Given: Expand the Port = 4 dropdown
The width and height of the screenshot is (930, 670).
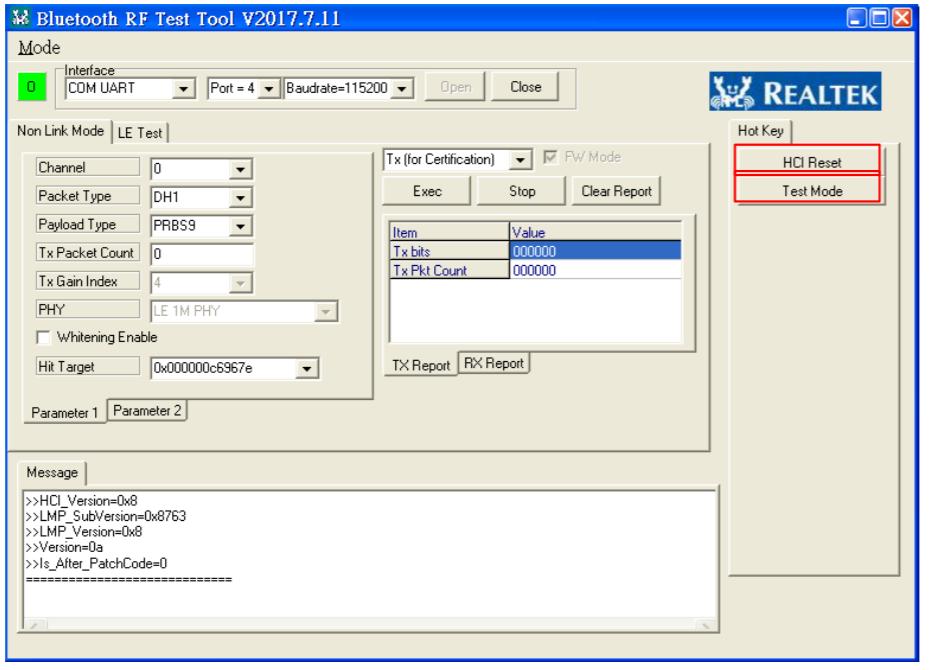Looking at the screenshot, I should (269, 89).
